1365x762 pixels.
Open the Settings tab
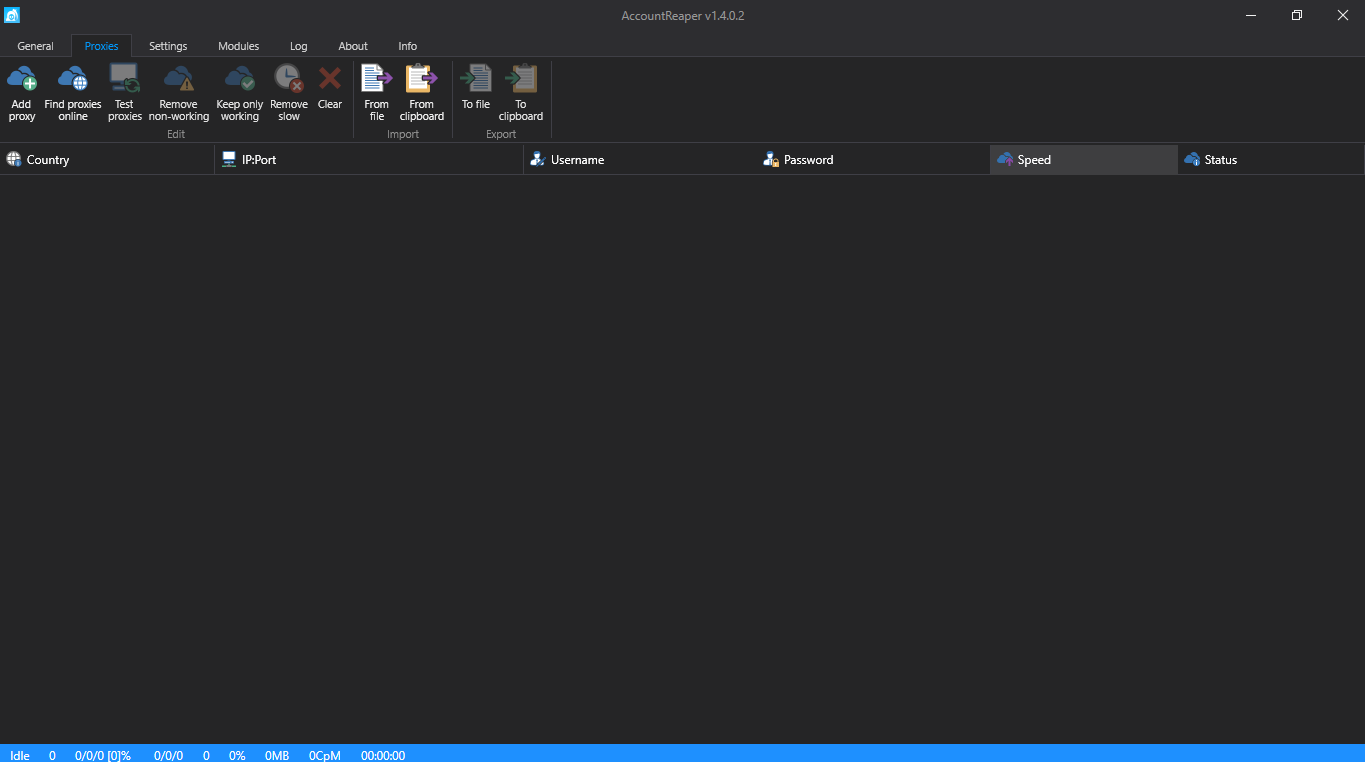pos(168,46)
